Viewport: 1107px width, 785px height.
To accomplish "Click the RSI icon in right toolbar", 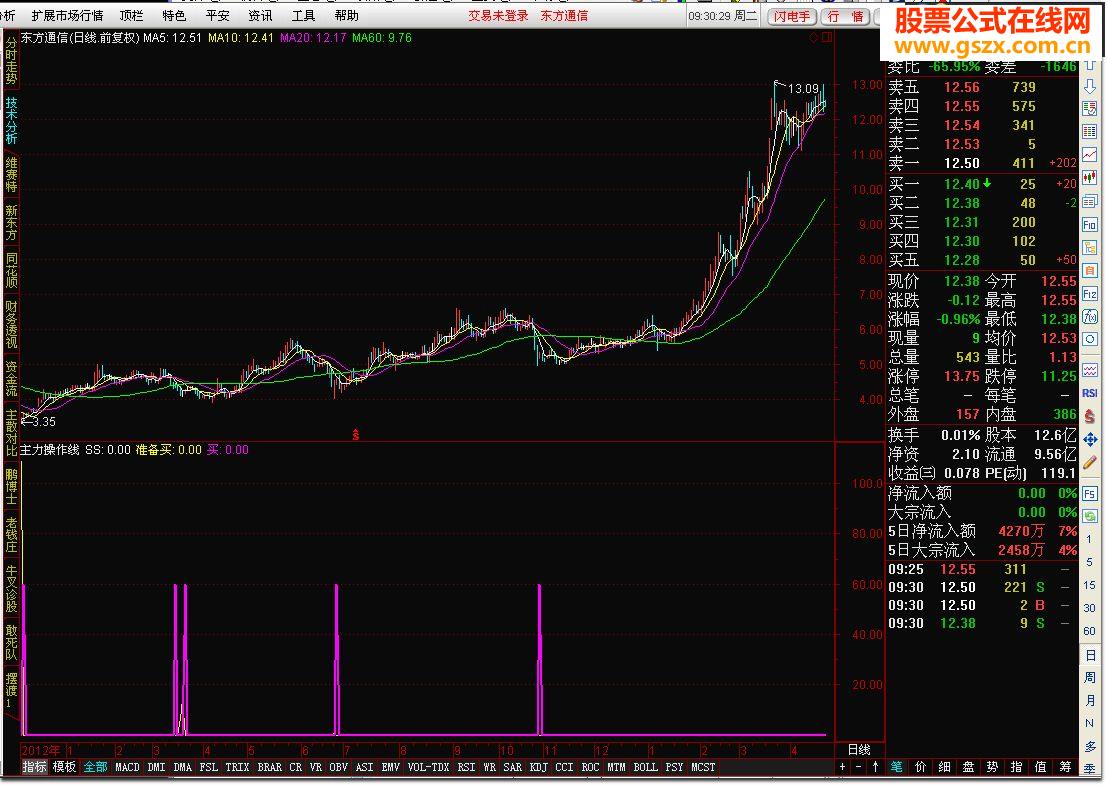I will [1089, 393].
